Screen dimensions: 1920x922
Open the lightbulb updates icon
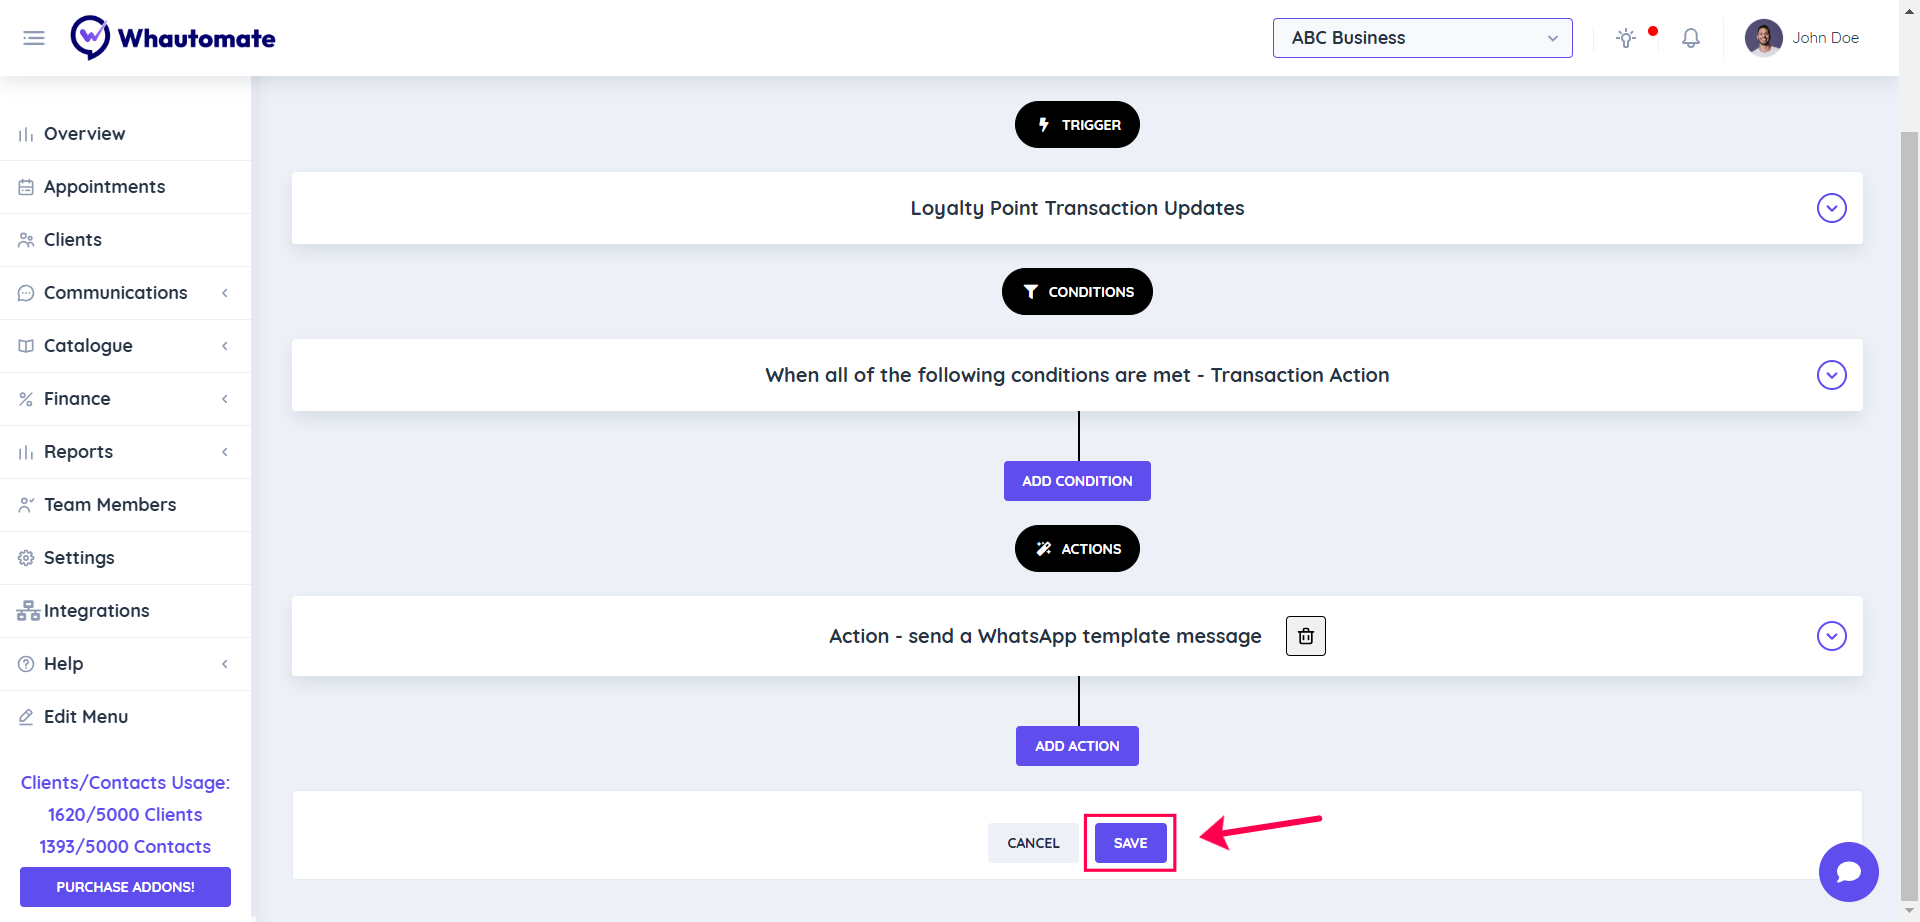point(1626,38)
